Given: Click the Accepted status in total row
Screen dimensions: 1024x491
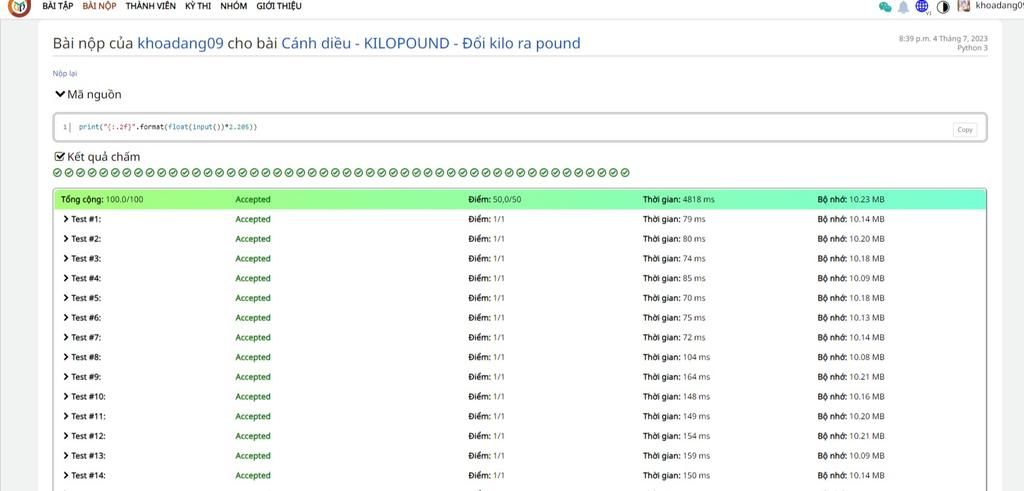Looking at the screenshot, I should coord(253,200).
